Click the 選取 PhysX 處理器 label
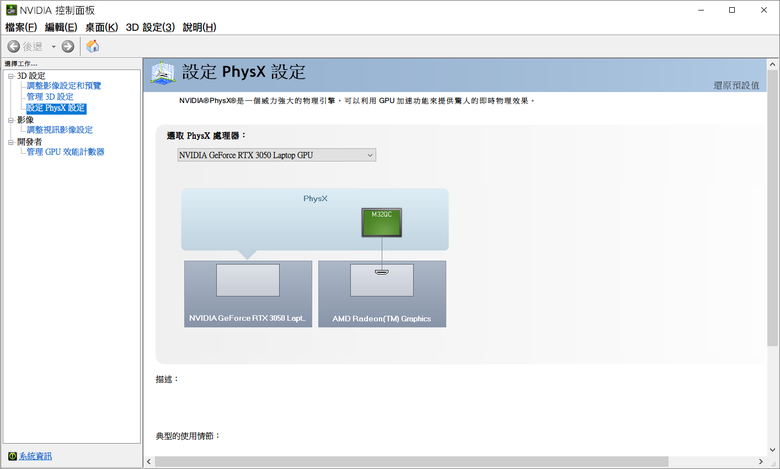 (x=206, y=135)
